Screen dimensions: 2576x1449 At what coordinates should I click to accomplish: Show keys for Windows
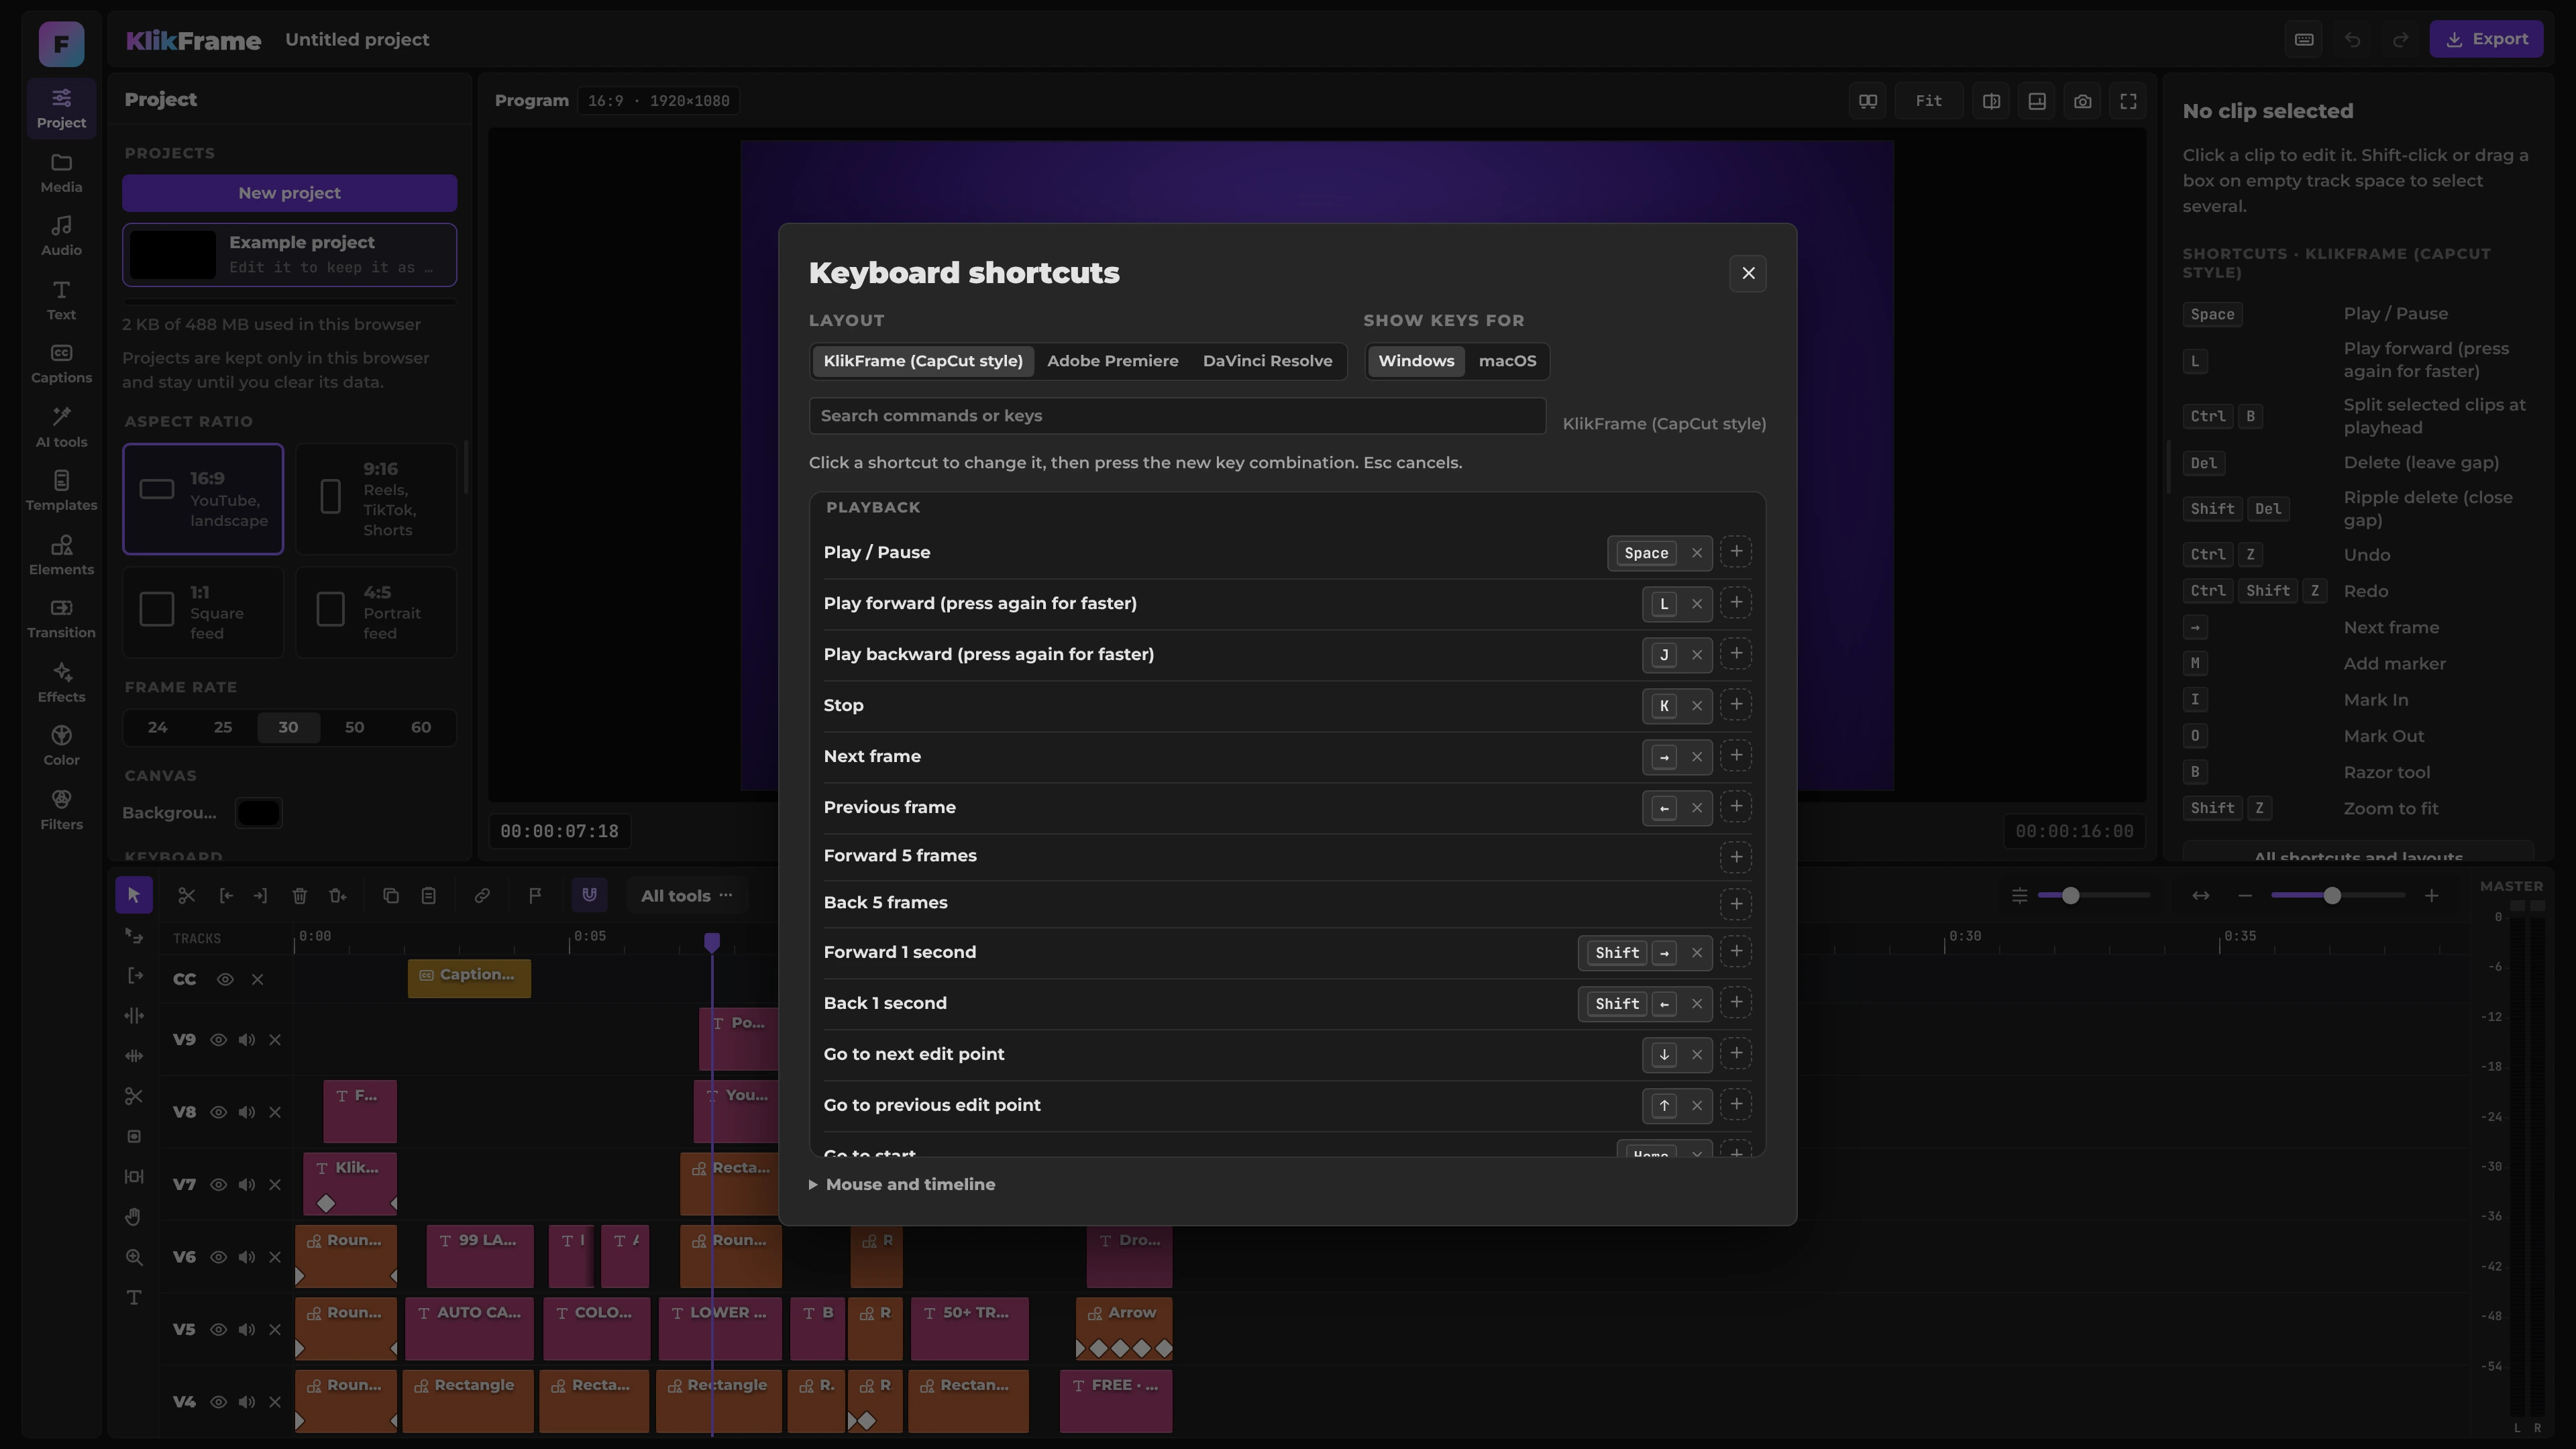pos(1416,361)
